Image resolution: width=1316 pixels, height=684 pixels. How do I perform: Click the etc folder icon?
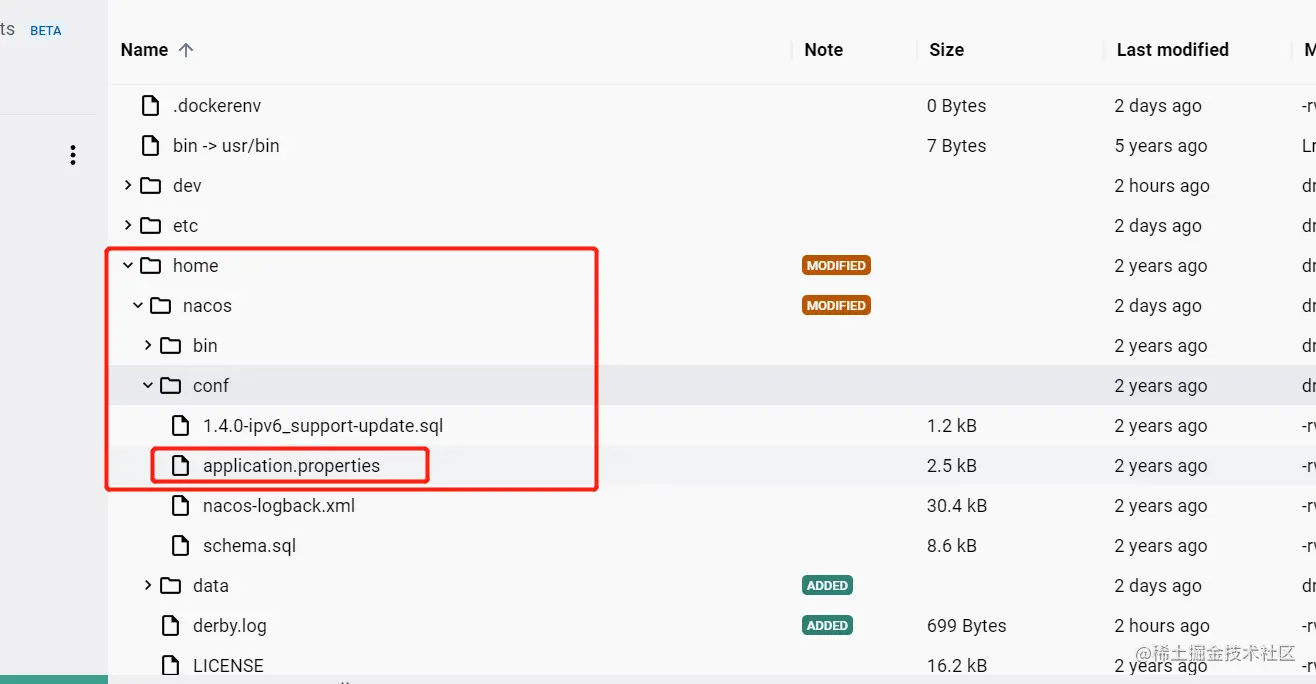[x=151, y=226]
